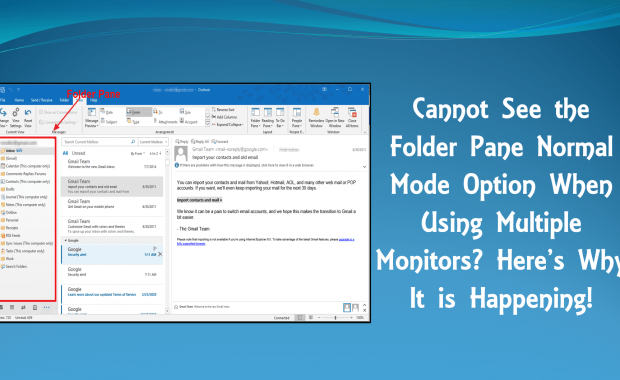
Task: Open the People Pane dropdown
Action: click(297, 117)
